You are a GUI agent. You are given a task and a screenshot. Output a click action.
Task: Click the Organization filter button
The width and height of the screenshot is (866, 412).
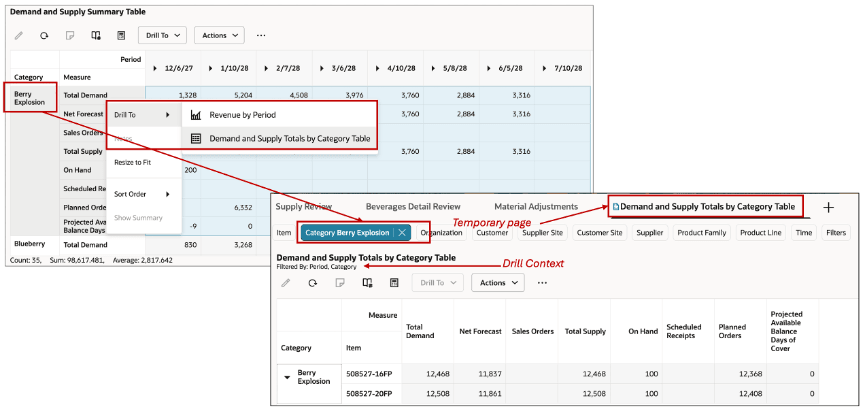(x=441, y=233)
